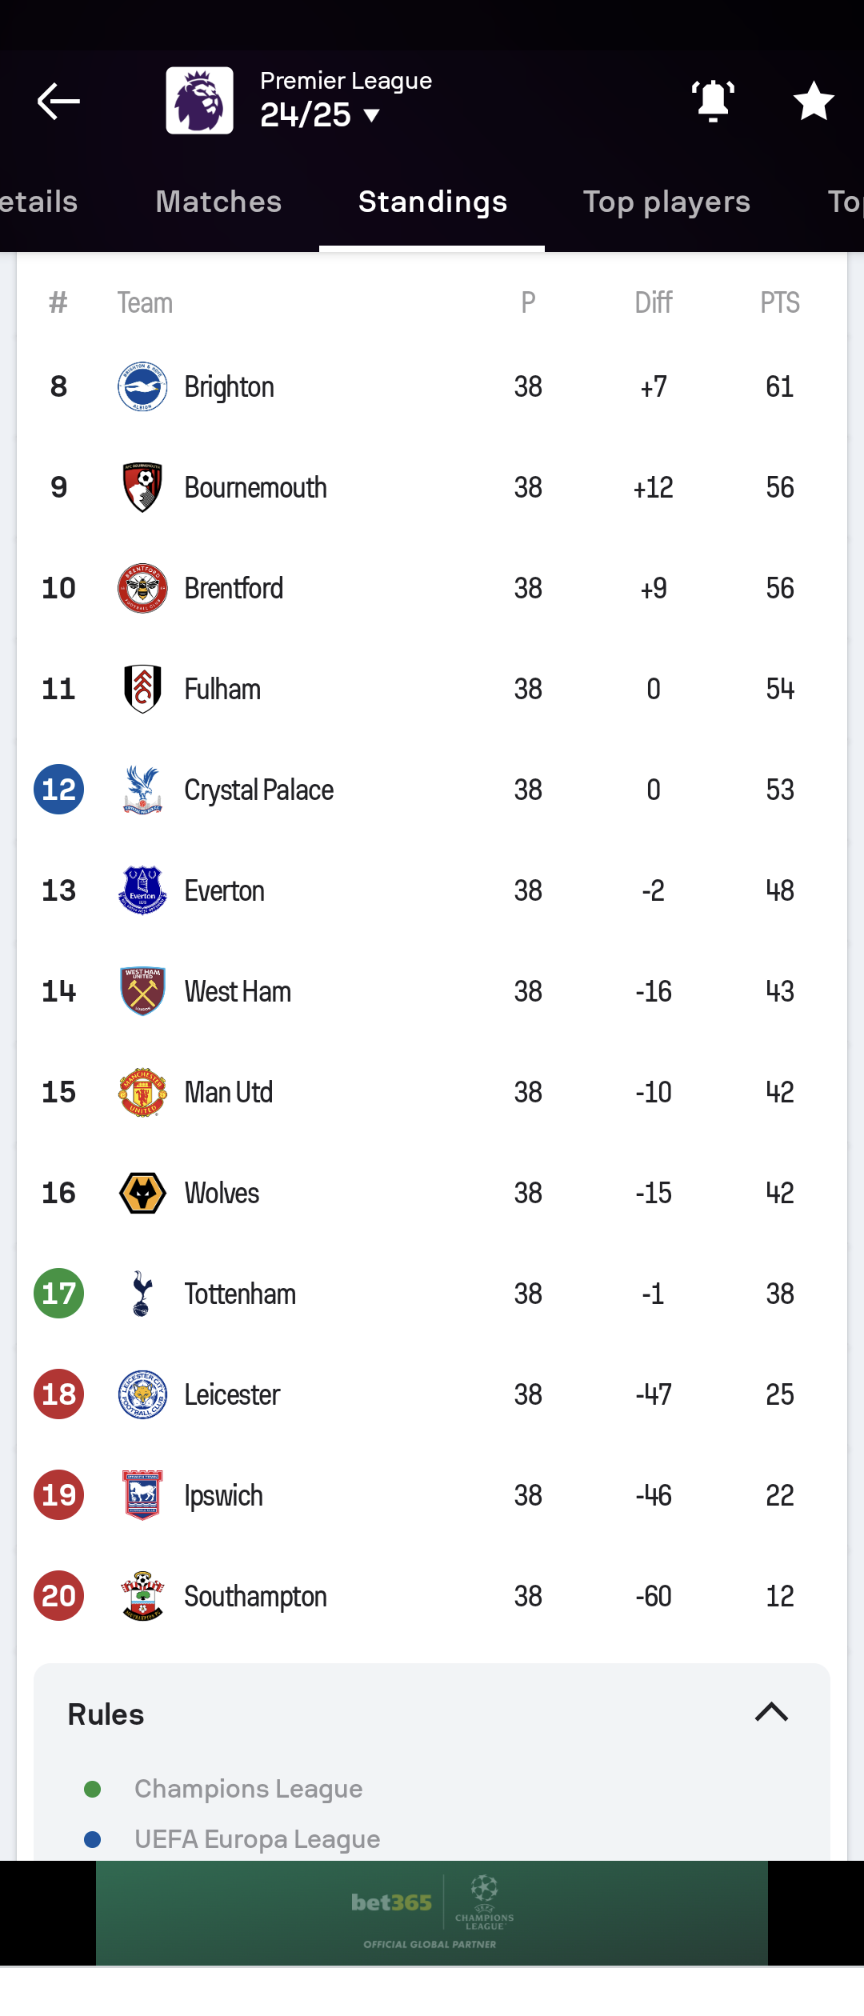Tap the back arrow icon
The height and width of the screenshot is (2016, 864).
(58, 101)
